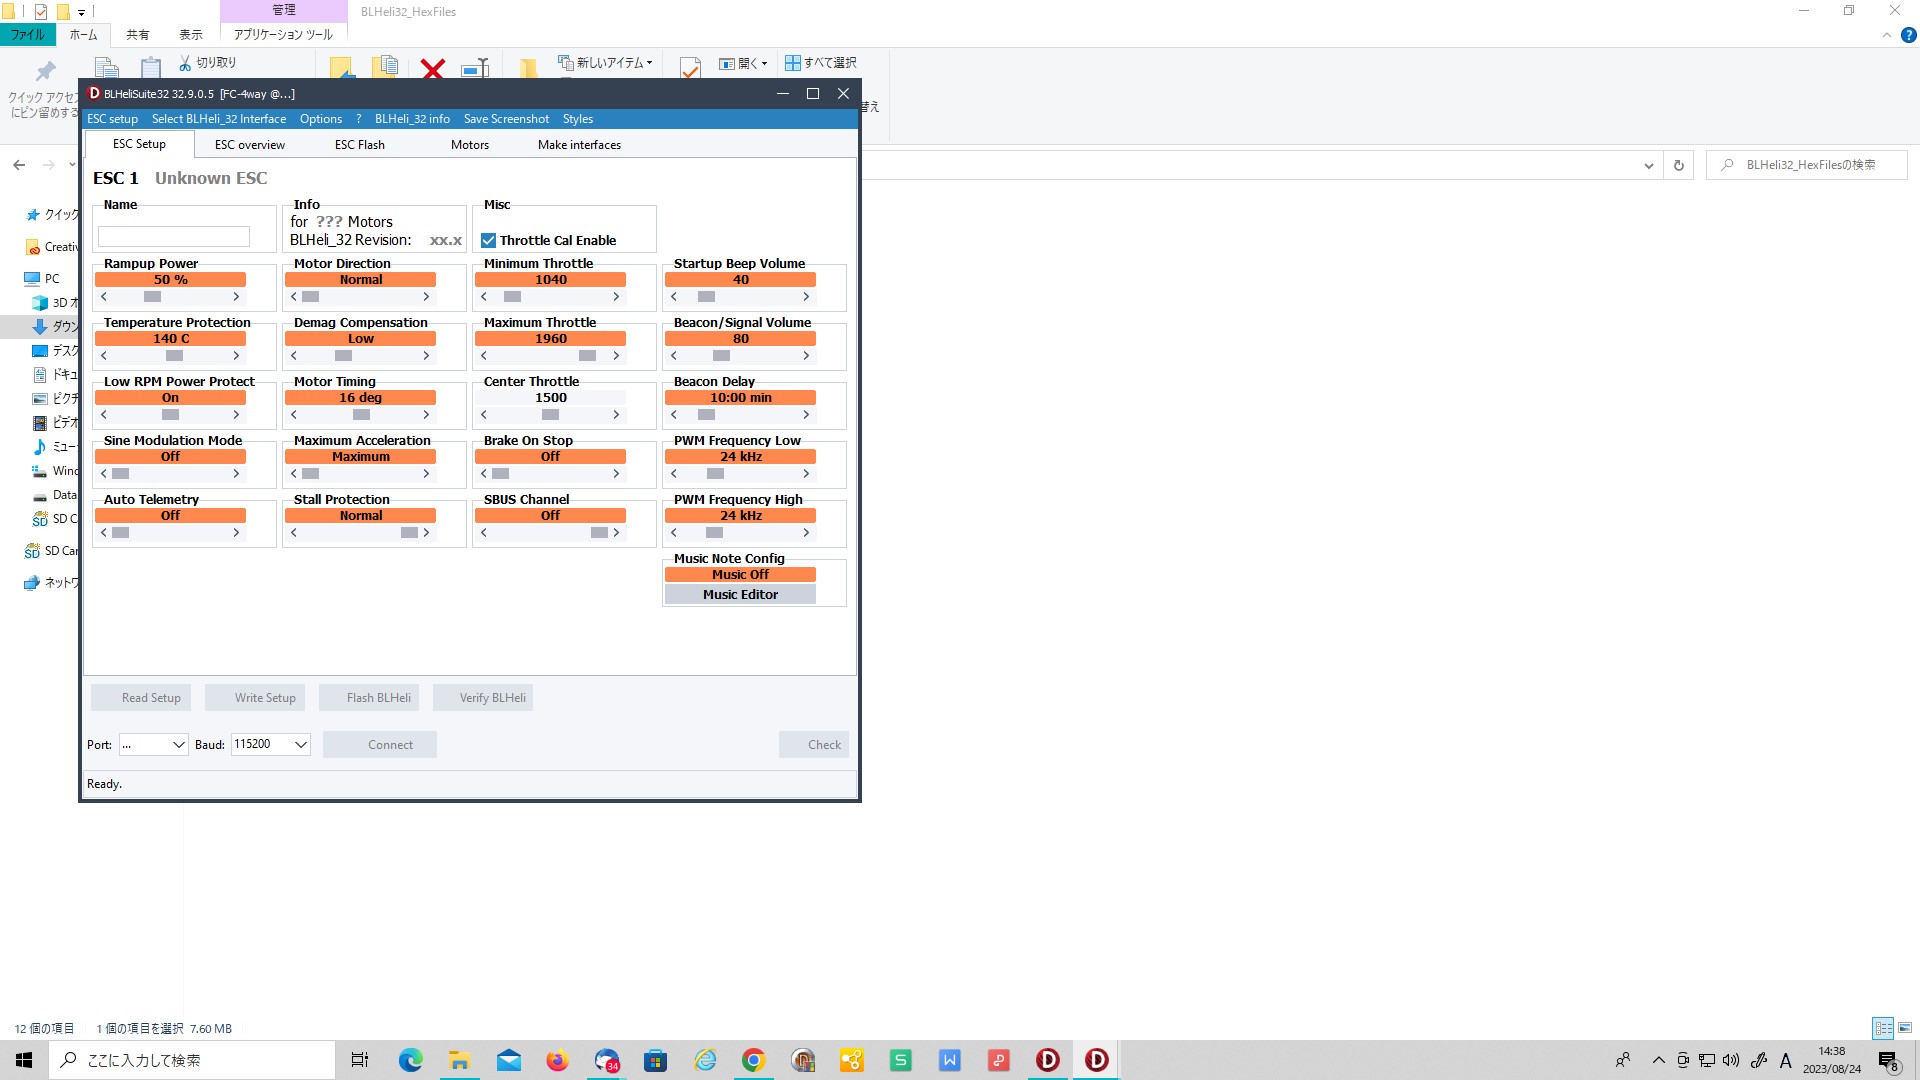
Task: Open the Select BLHeli_32 Interface menu
Action: pos(219,119)
